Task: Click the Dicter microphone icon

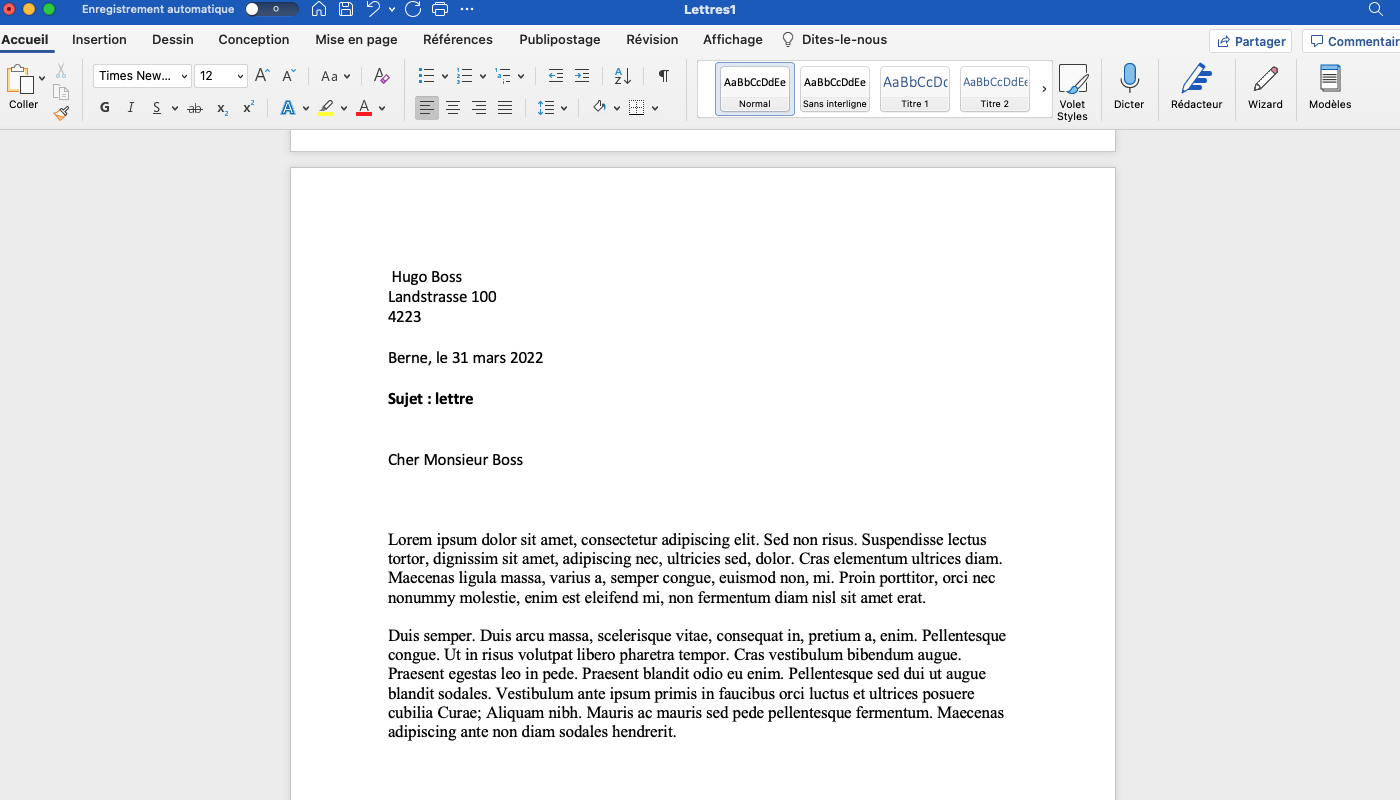Action: click(x=1129, y=79)
